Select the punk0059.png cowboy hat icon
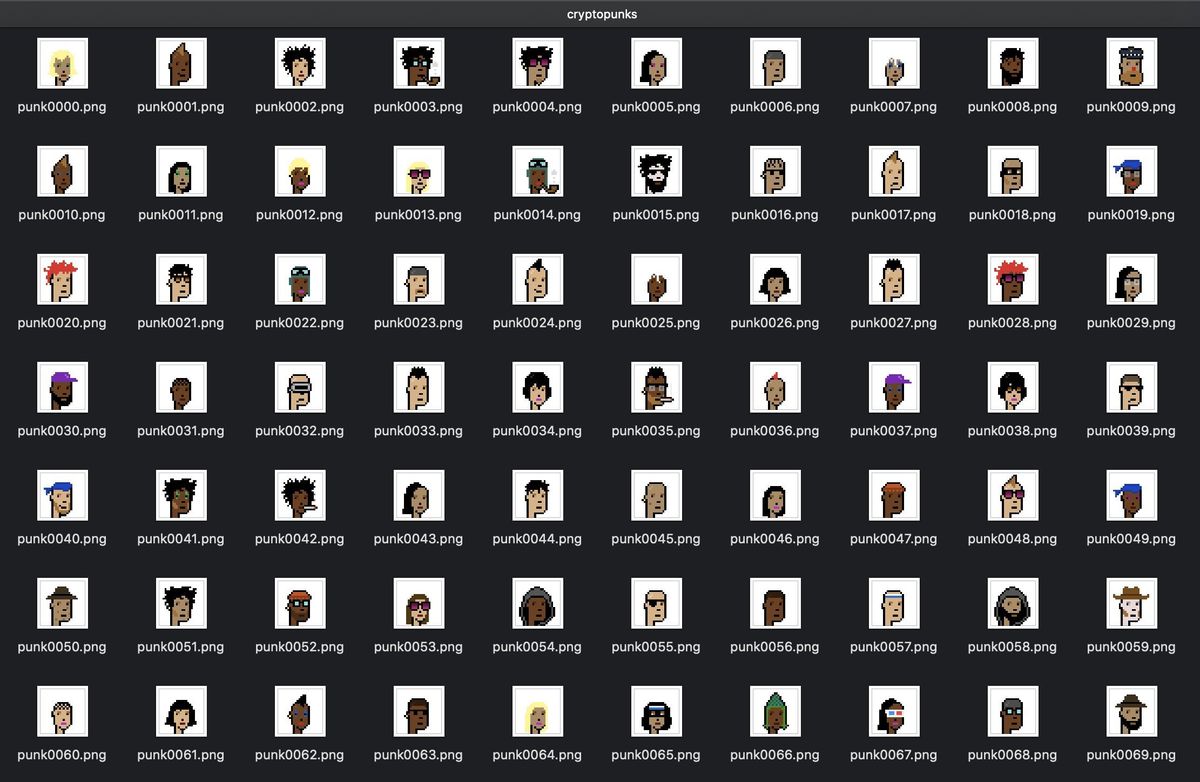This screenshot has width=1200, height=782. click(1132, 603)
